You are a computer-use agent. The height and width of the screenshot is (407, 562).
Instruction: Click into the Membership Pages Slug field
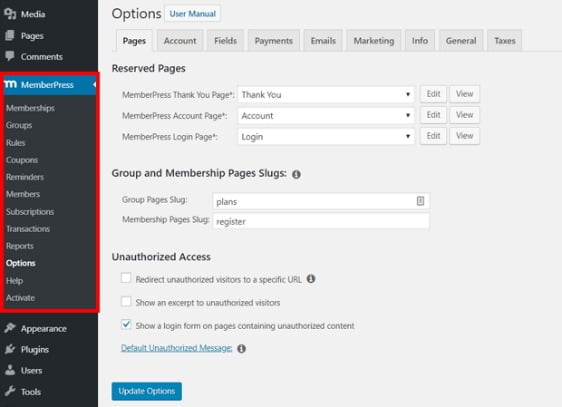[321, 221]
